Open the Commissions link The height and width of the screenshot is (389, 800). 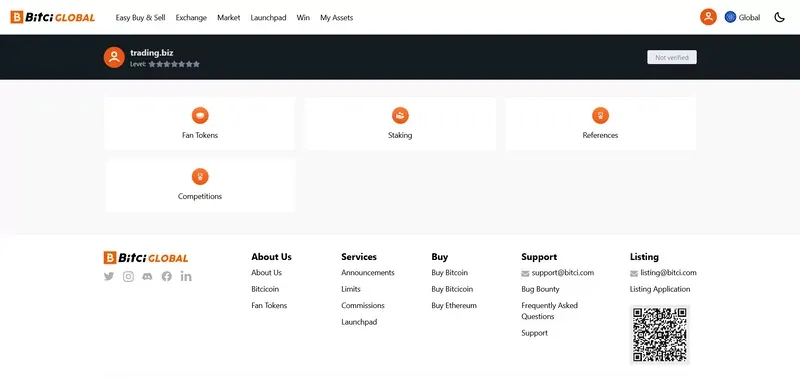pos(363,305)
